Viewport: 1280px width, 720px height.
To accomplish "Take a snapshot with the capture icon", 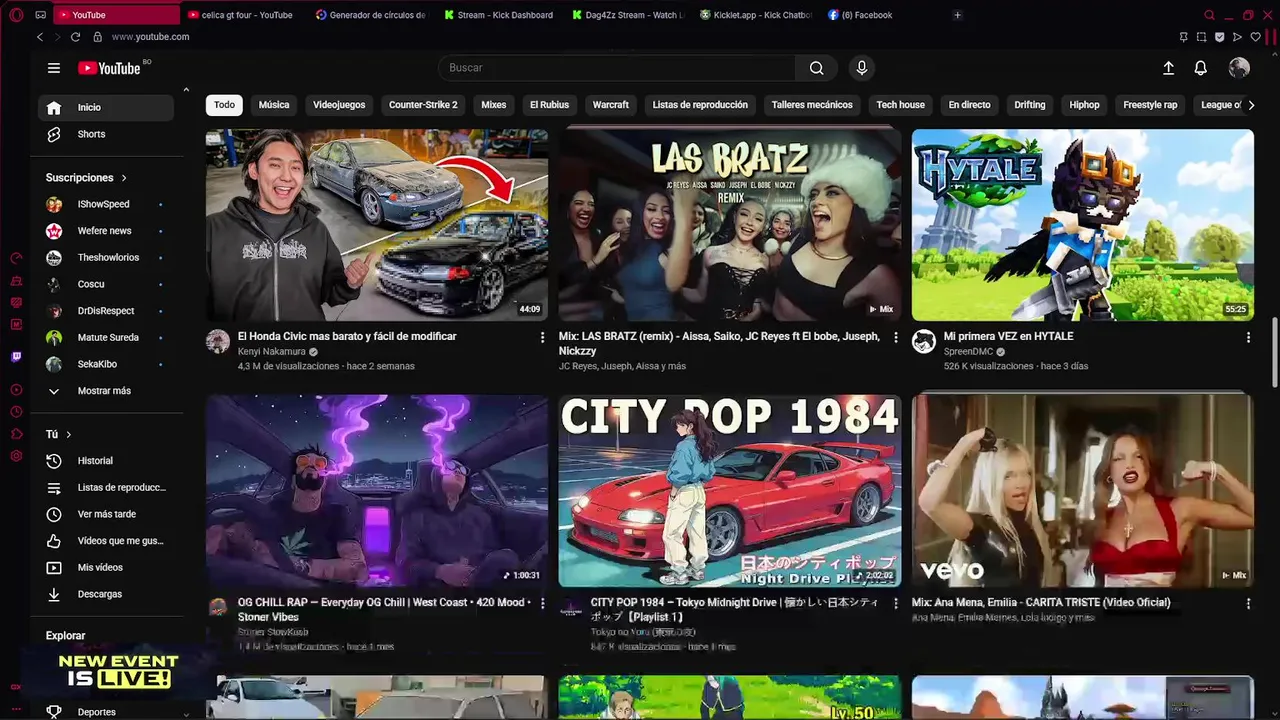I will [x=1201, y=37].
